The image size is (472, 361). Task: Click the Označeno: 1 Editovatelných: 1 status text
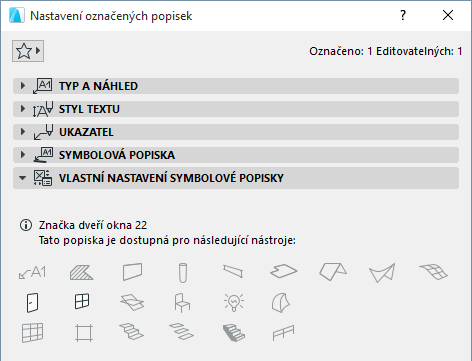pyautogui.click(x=386, y=51)
